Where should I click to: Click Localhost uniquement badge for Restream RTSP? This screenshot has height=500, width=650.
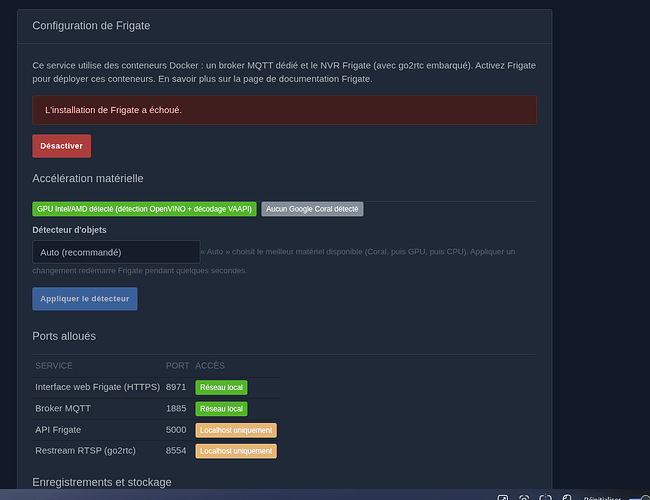click(x=236, y=451)
